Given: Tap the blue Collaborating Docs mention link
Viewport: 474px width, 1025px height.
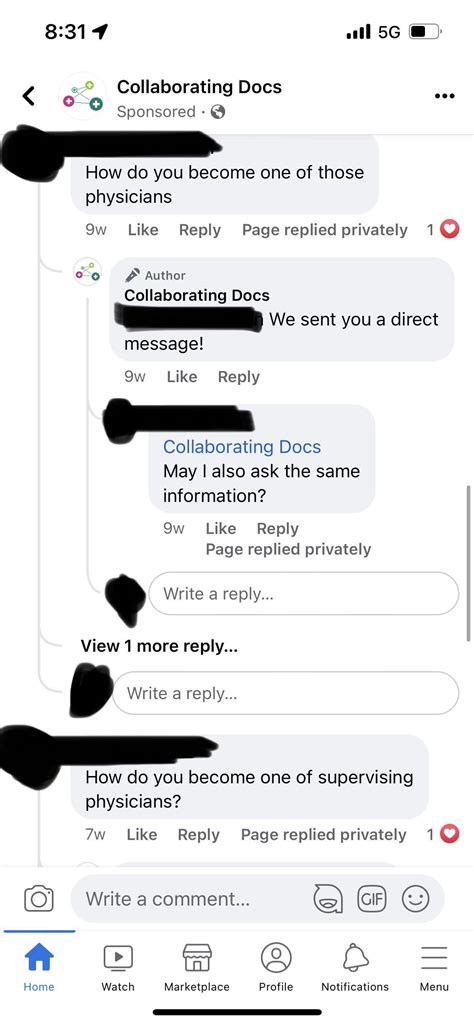Looking at the screenshot, I should pos(242,446).
